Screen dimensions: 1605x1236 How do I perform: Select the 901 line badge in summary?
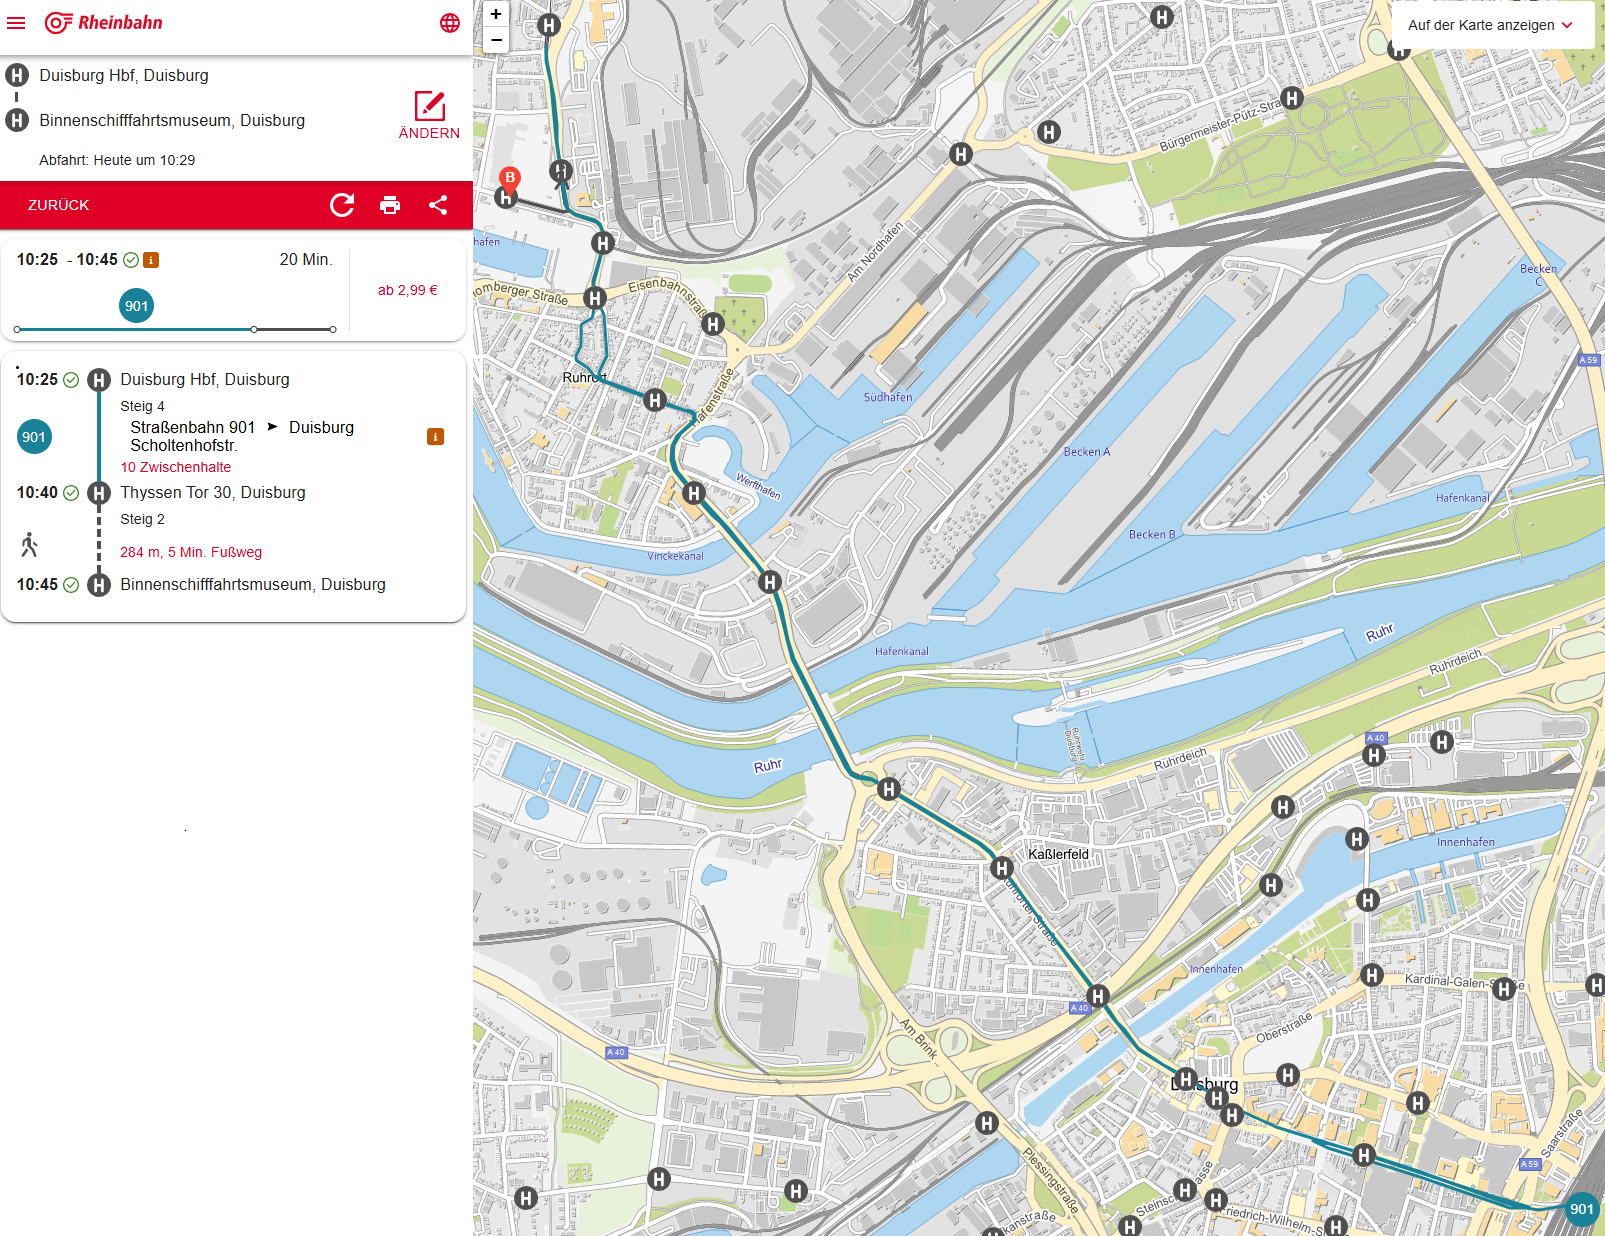[137, 306]
